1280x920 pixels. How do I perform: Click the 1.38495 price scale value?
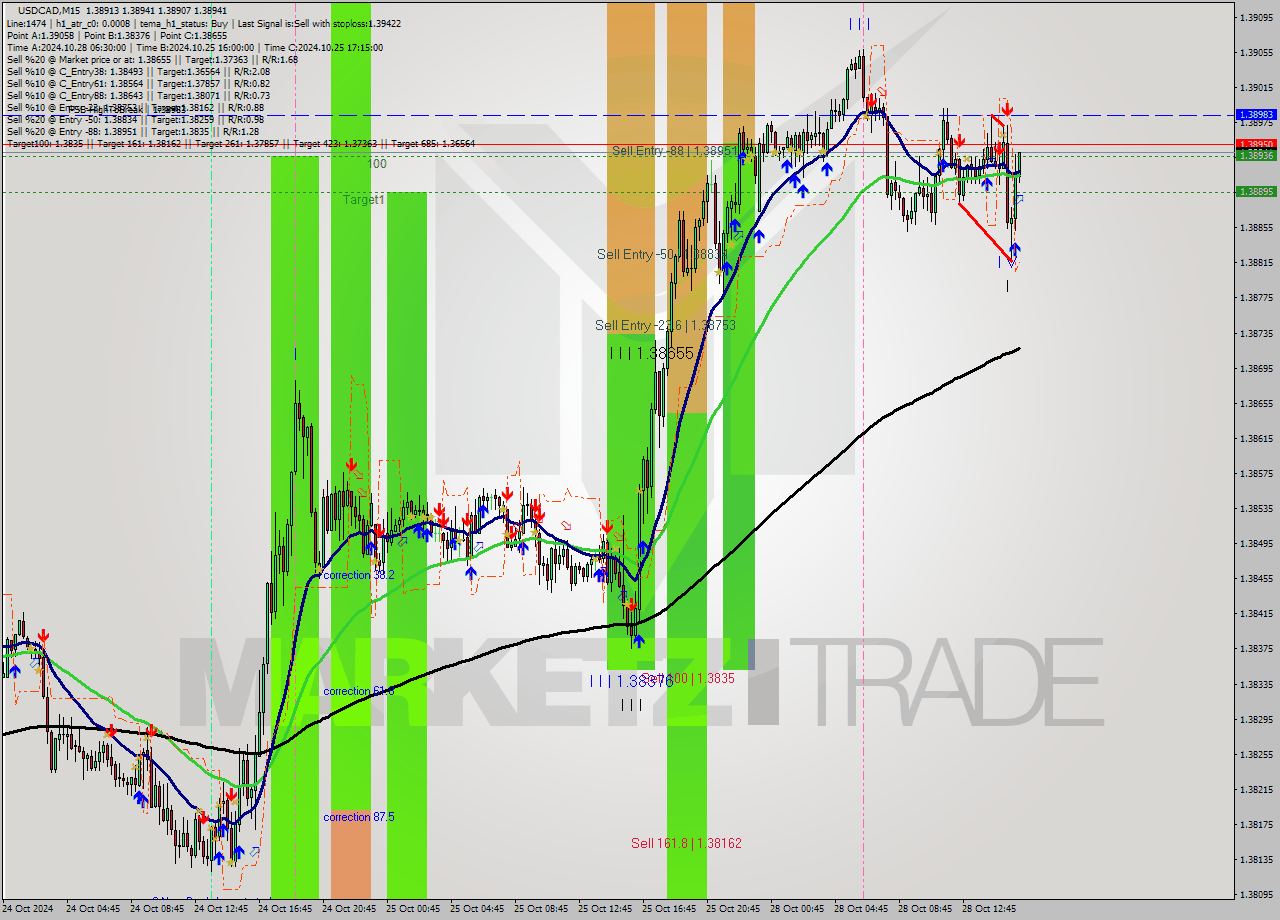(x=1256, y=543)
